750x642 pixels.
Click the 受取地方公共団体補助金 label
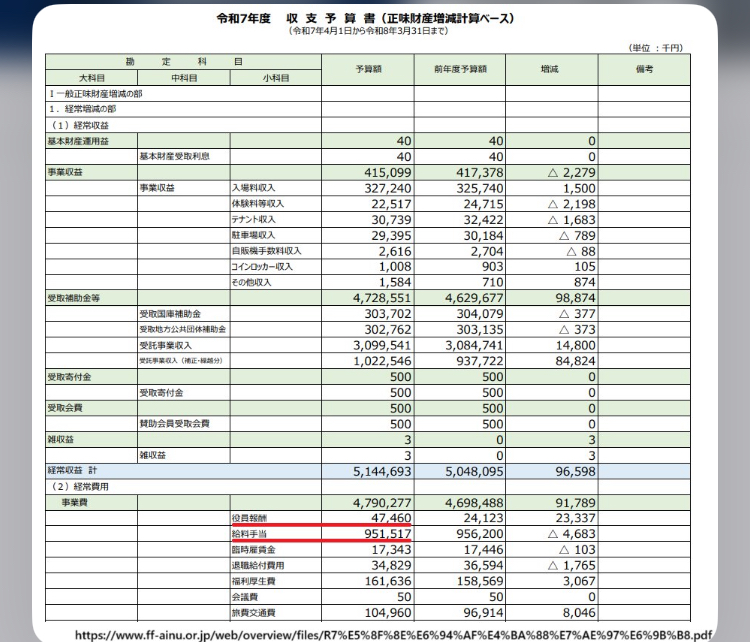[x=183, y=330]
